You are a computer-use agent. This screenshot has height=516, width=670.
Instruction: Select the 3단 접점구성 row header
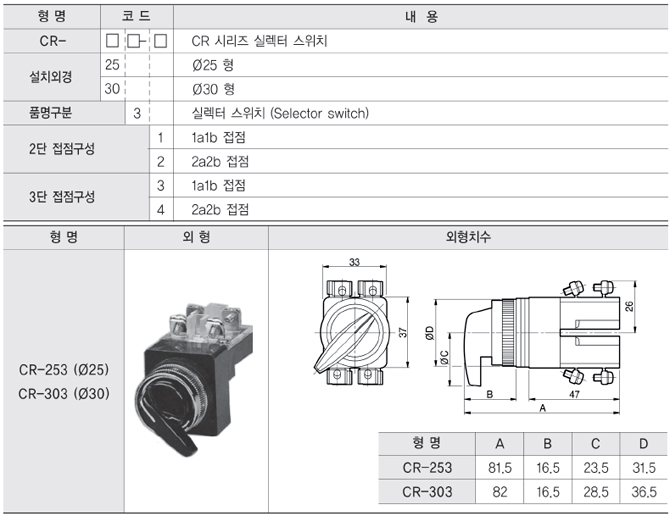coord(62,197)
